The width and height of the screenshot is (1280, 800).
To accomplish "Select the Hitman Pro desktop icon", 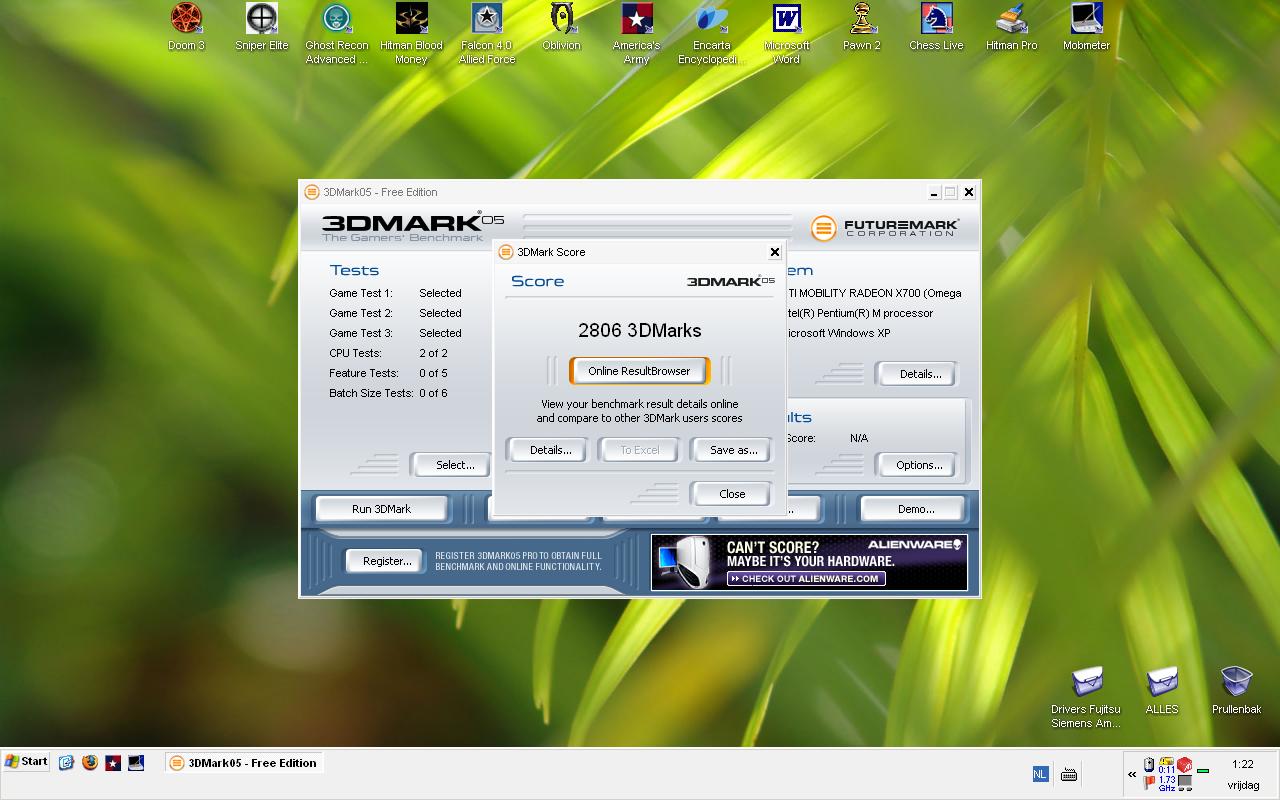I will [x=1012, y=27].
